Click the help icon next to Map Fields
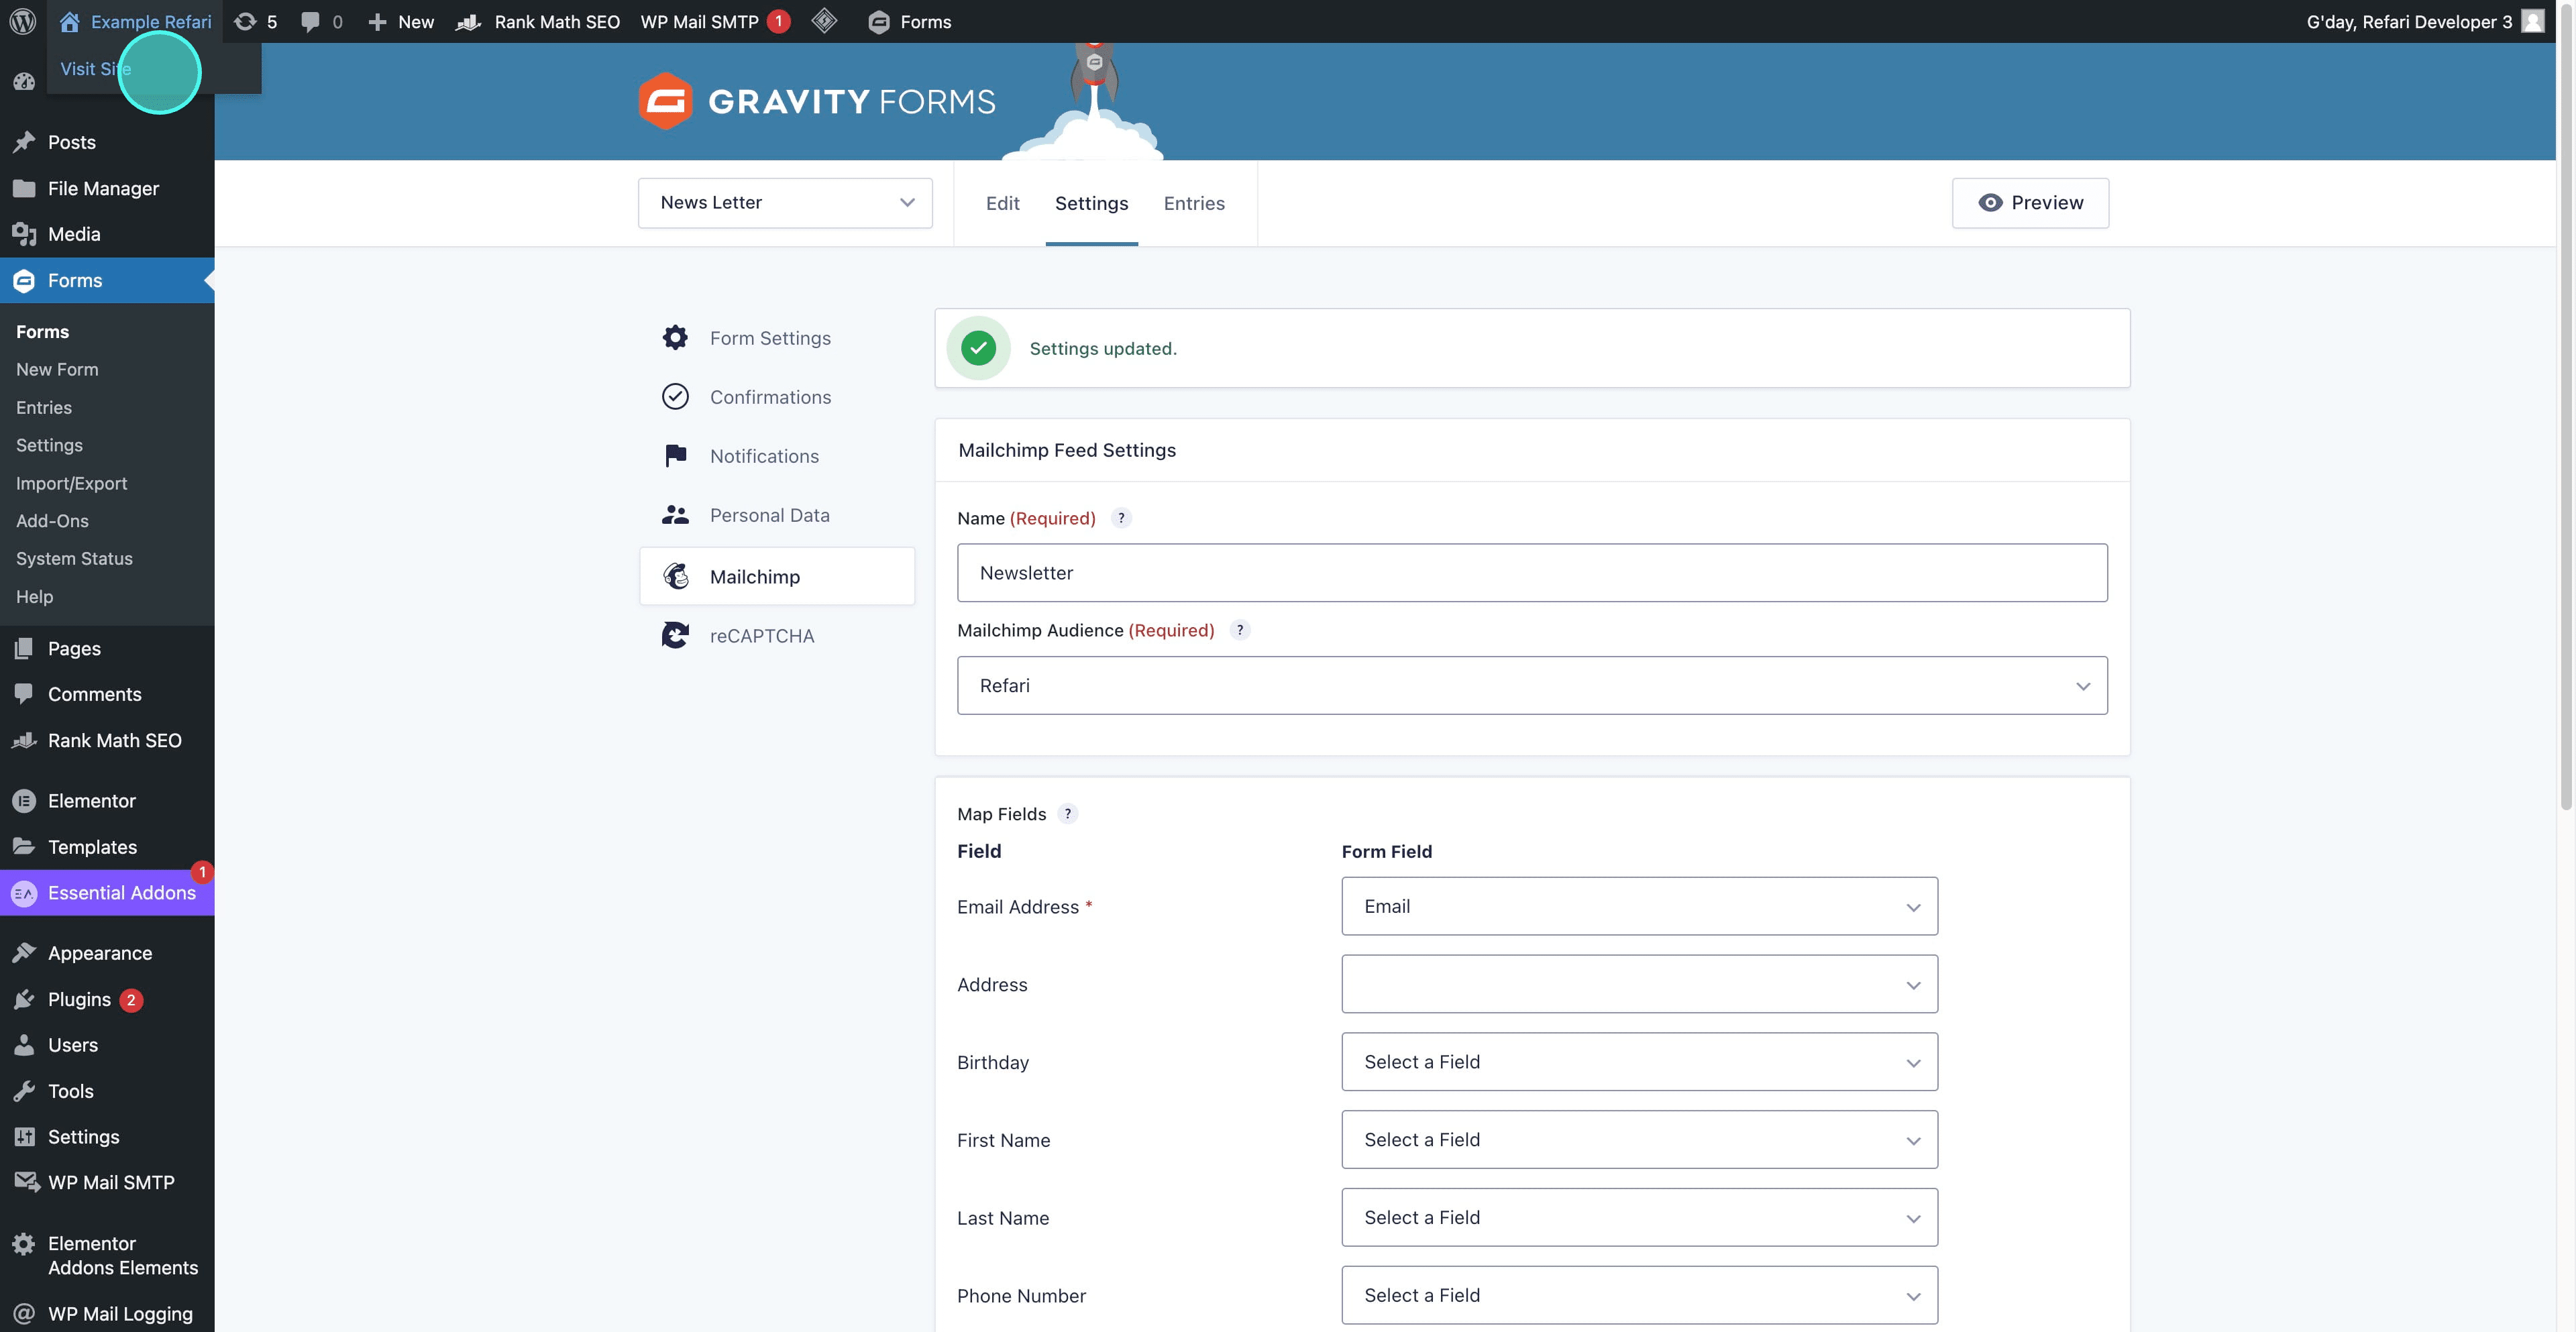Image resolution: width=2576 pixels, height=1332 pixels. [1068, 814]
